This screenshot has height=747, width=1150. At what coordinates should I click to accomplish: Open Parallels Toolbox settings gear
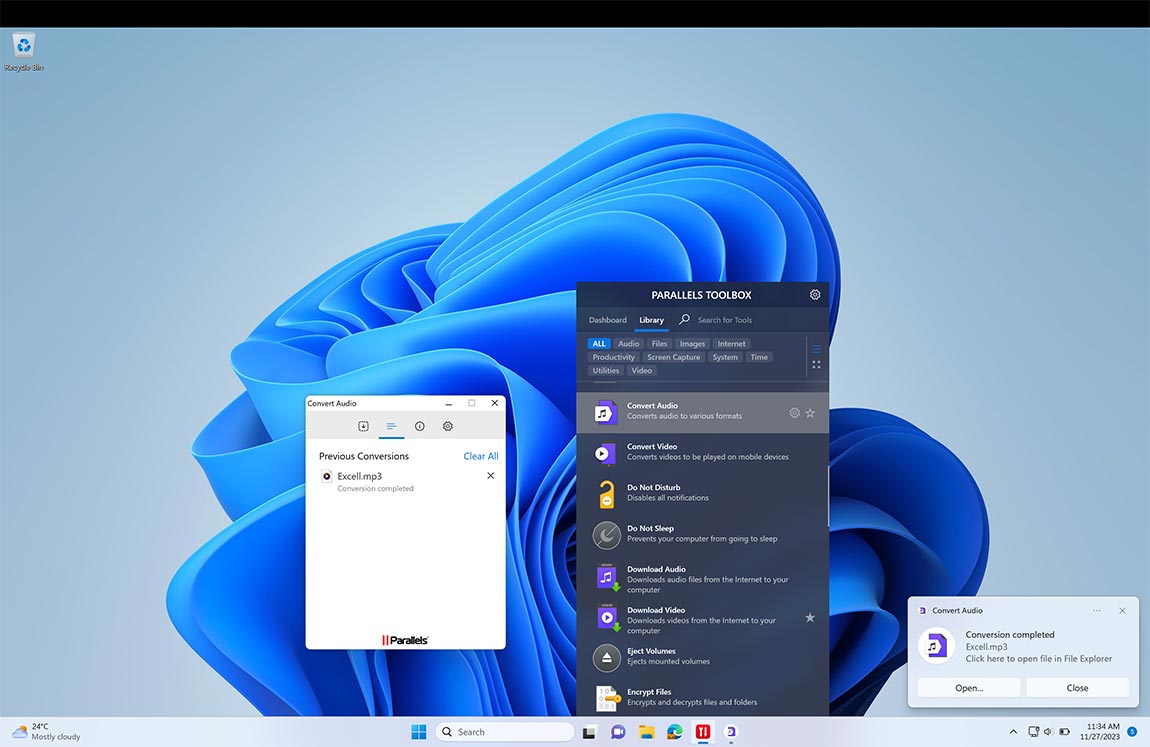tap(814, 294)
